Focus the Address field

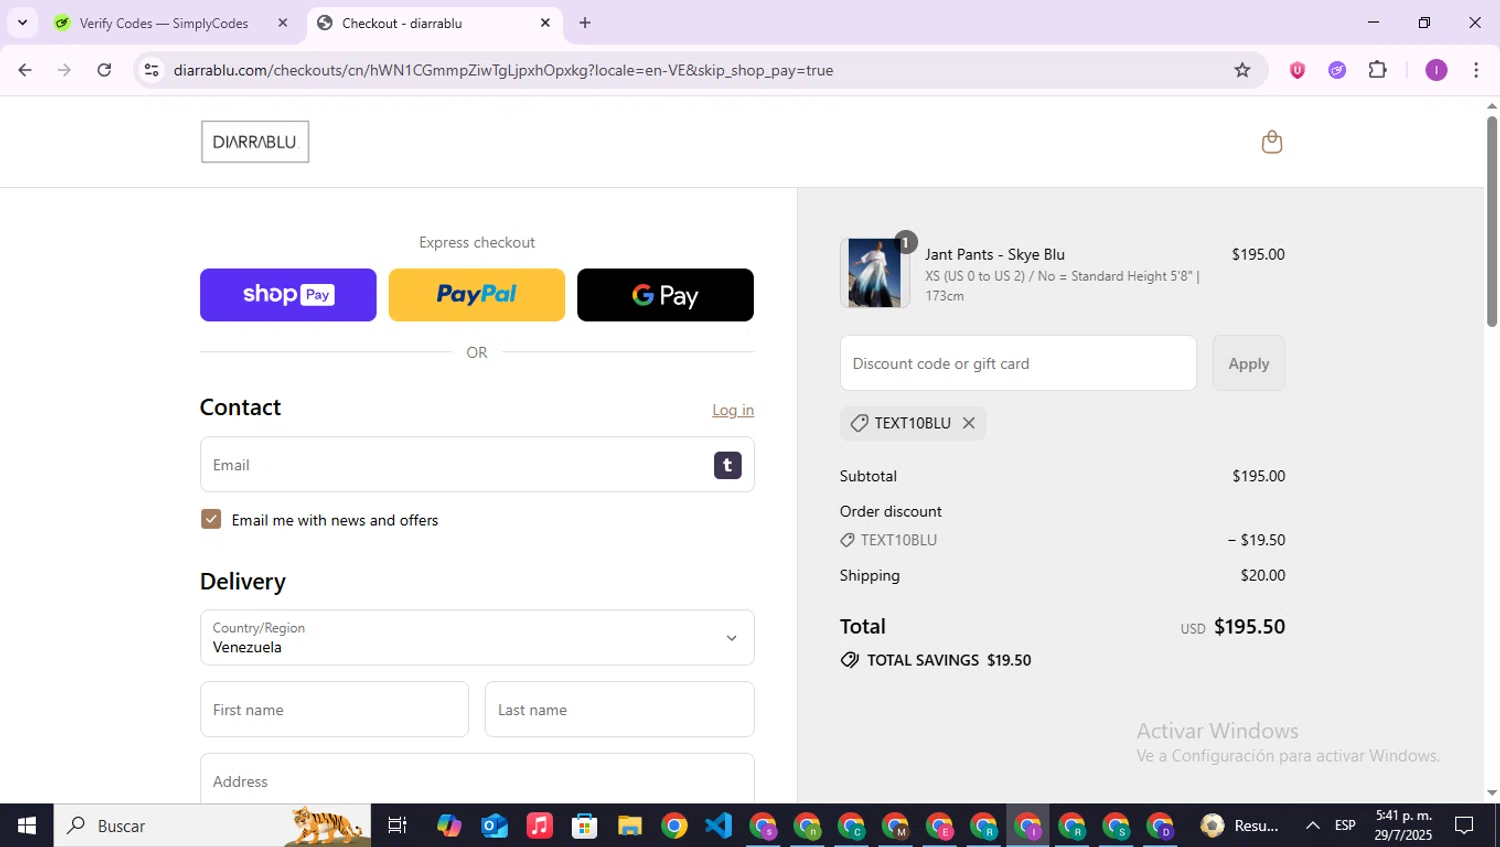coord(477,780)
